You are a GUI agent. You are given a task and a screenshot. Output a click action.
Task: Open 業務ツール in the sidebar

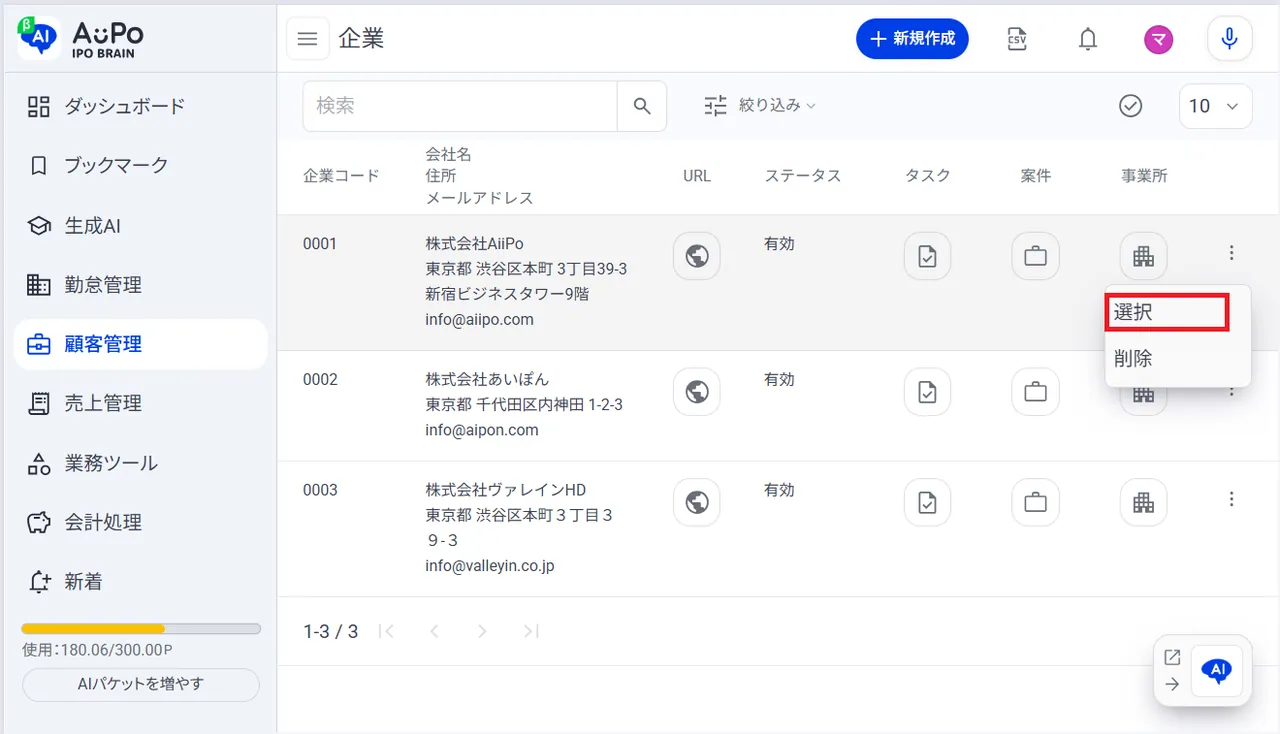[x=141, y=463]
